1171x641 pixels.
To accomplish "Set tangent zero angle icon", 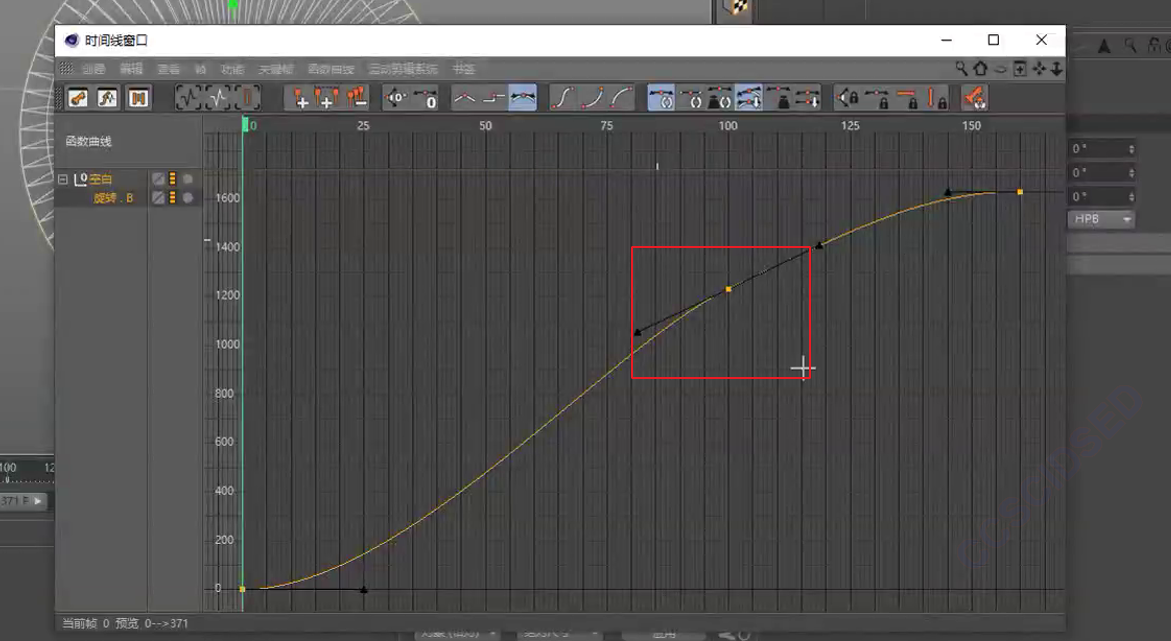I will (396, 98).
